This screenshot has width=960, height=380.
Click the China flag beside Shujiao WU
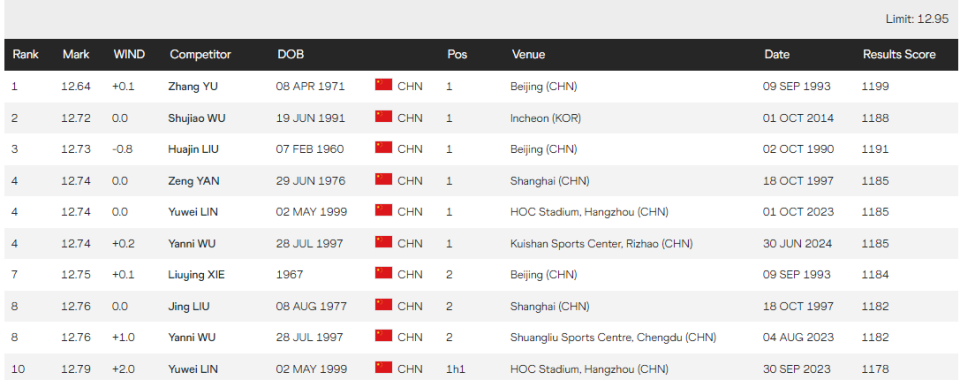point(383,116)
